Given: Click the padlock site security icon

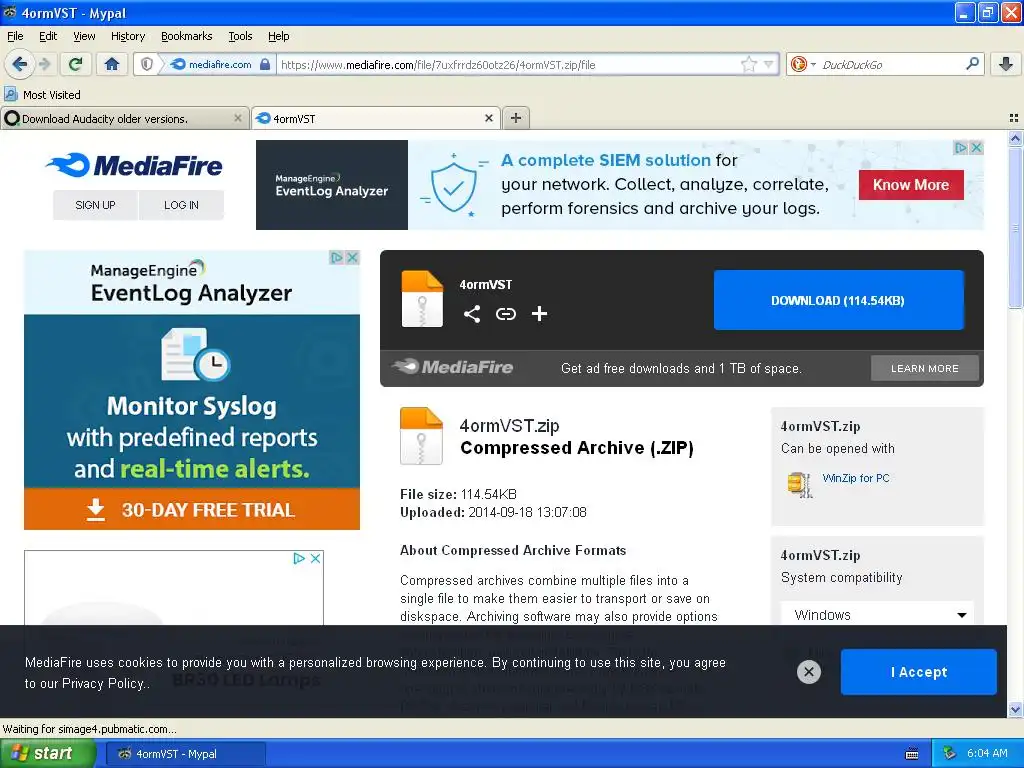Looking at the screenshot, I should point(264,64).
